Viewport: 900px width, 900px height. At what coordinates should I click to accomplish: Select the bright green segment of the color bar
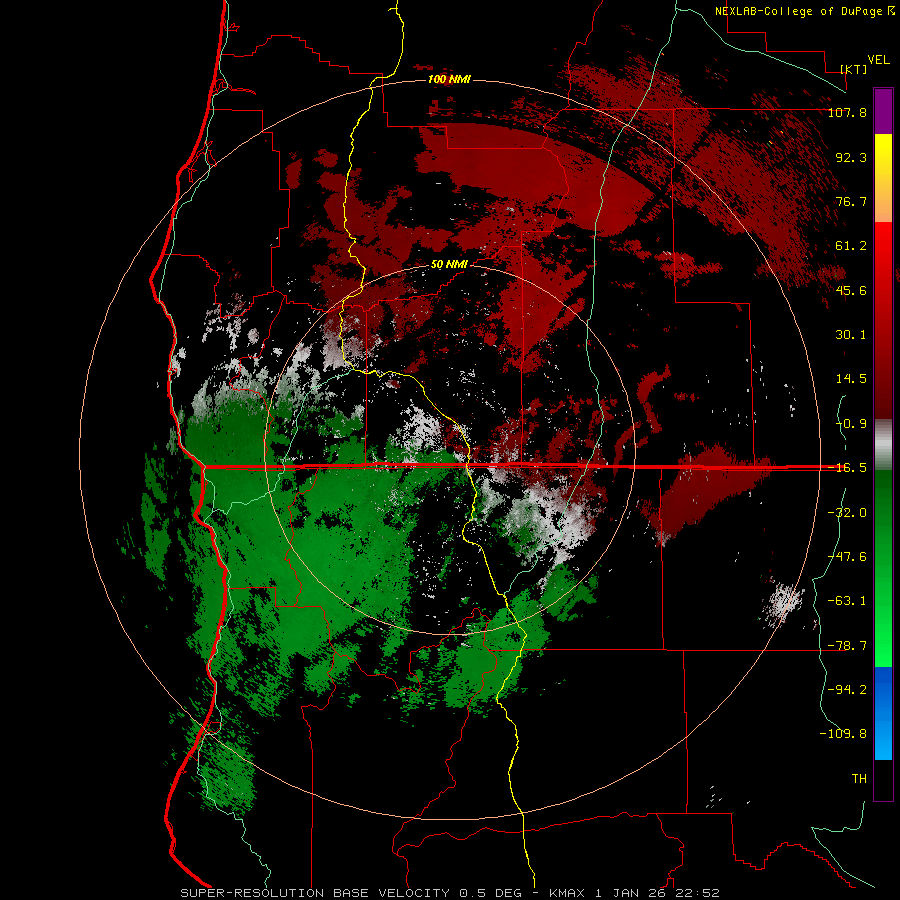point(883,568)
